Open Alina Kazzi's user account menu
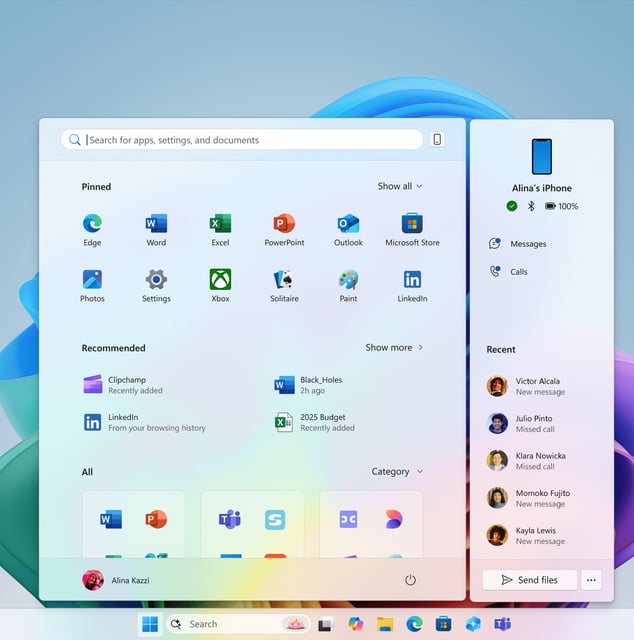 click(116, 580)
